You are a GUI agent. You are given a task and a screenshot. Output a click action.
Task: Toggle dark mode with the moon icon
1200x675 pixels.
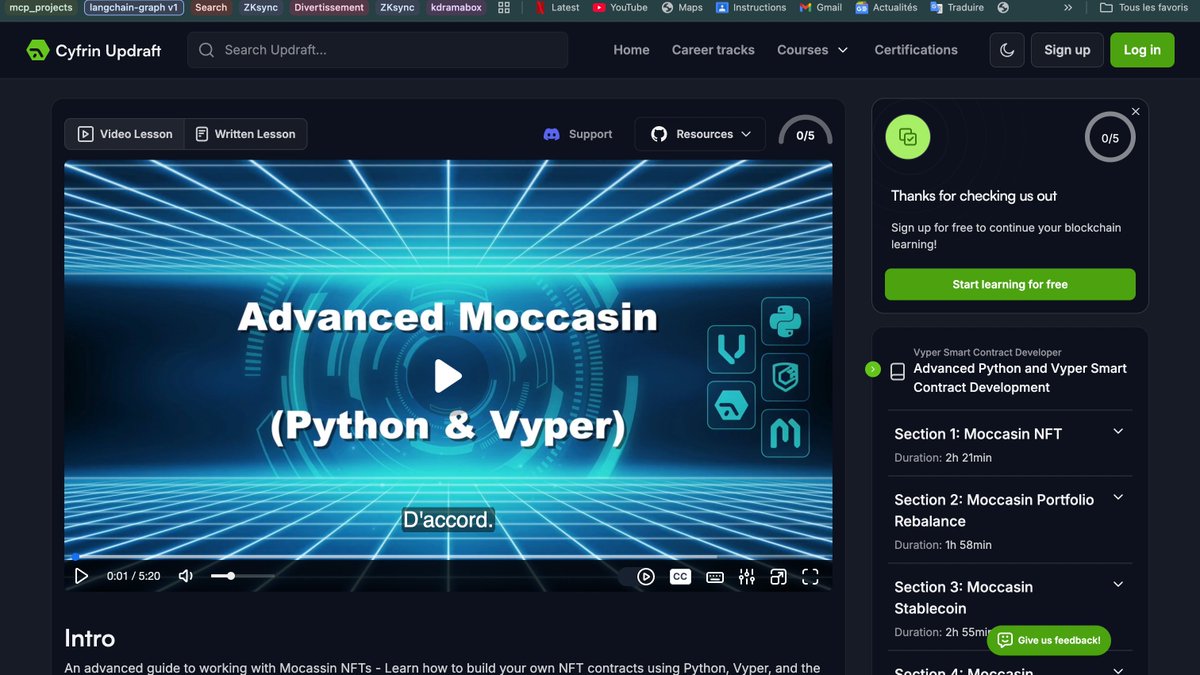pos(1006,50)
